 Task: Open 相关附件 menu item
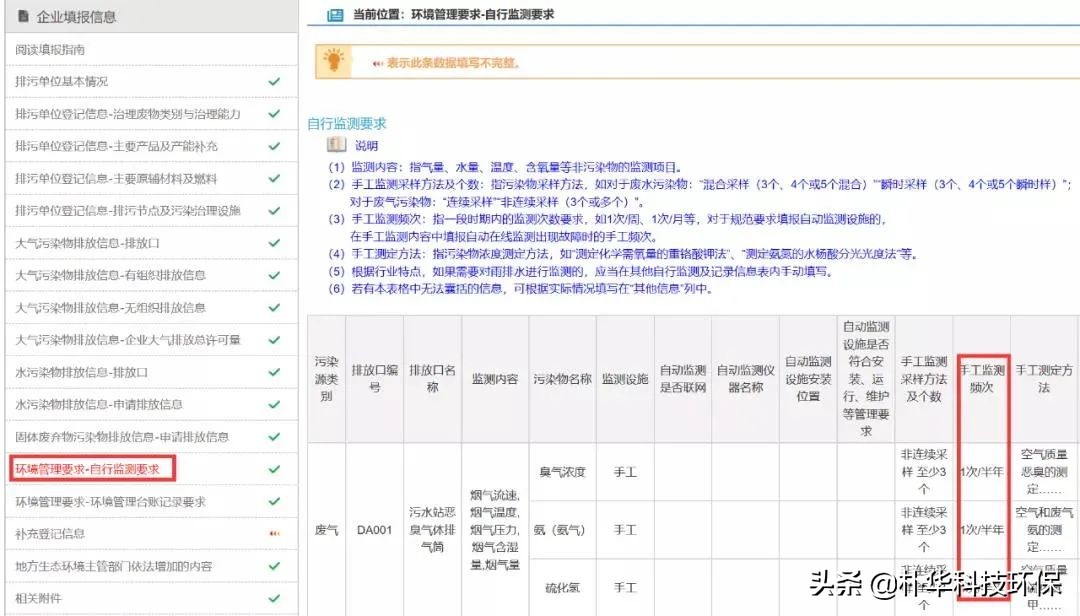tap(39, 599)
